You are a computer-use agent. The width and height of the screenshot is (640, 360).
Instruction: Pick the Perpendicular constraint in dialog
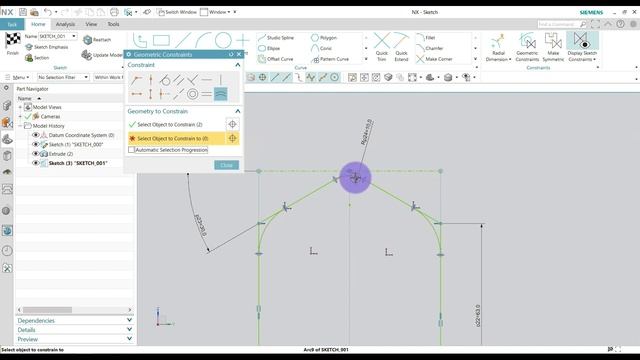[x=192, y=80]
